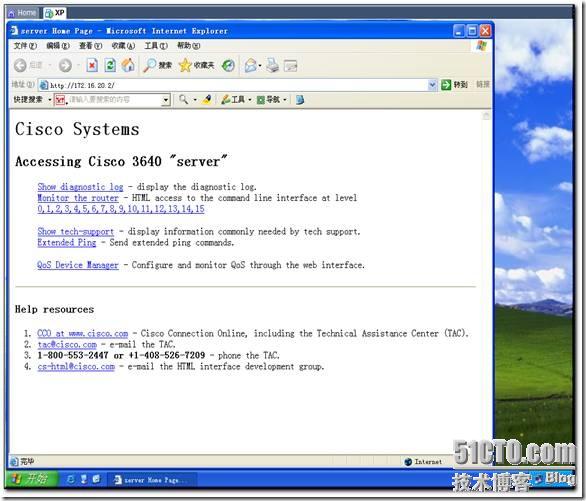The height and width of the screenshot is (501, 586).
Task: Open the 编辑(E) menu
Action: pos(58,46)
